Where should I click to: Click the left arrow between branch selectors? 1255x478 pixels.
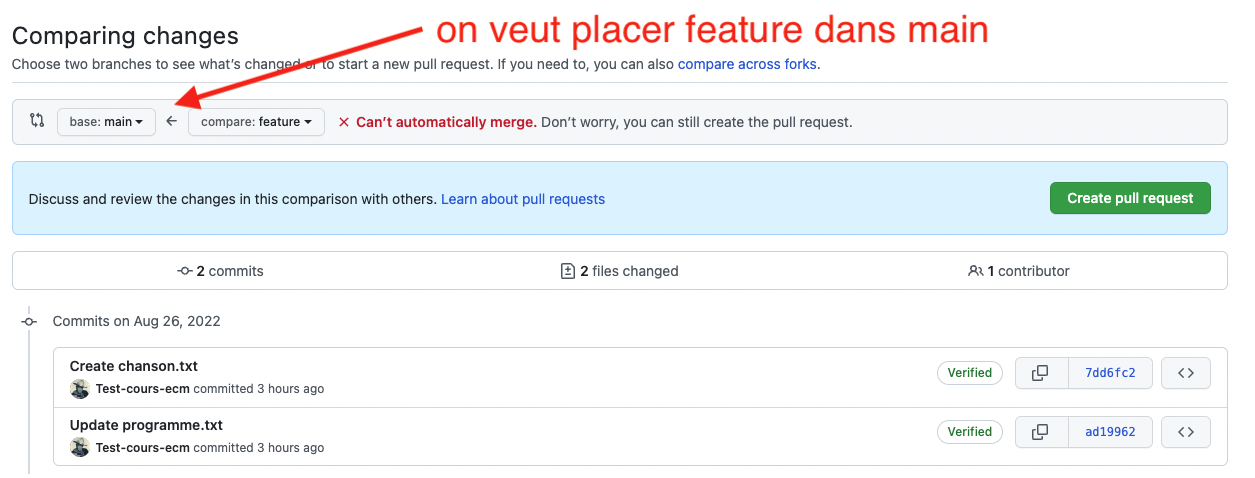[172, 122]
